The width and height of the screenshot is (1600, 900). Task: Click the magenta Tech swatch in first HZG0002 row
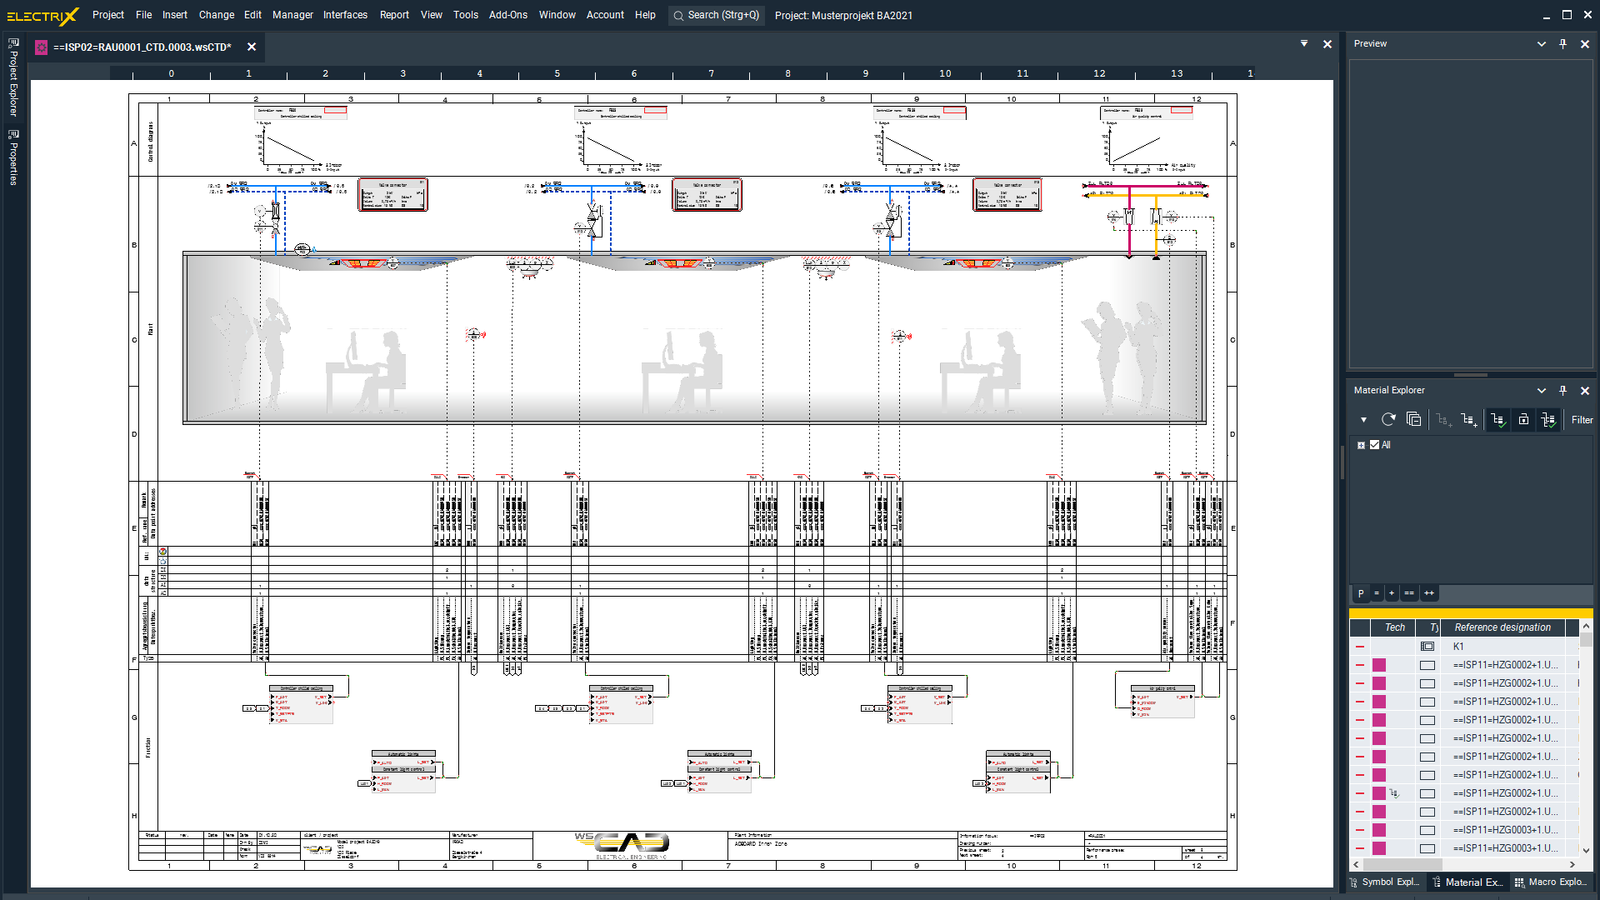point(1379,665)
